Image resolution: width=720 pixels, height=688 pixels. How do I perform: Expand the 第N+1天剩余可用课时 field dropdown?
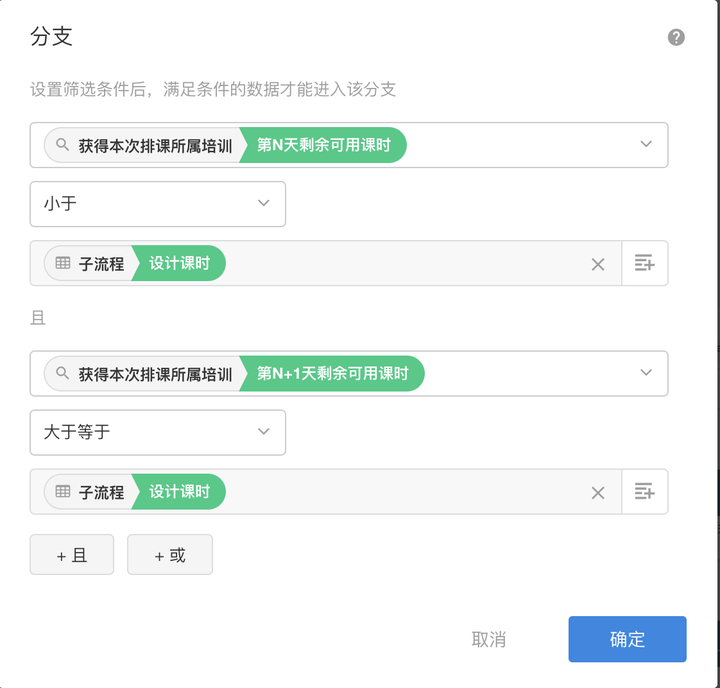(645, 374)
